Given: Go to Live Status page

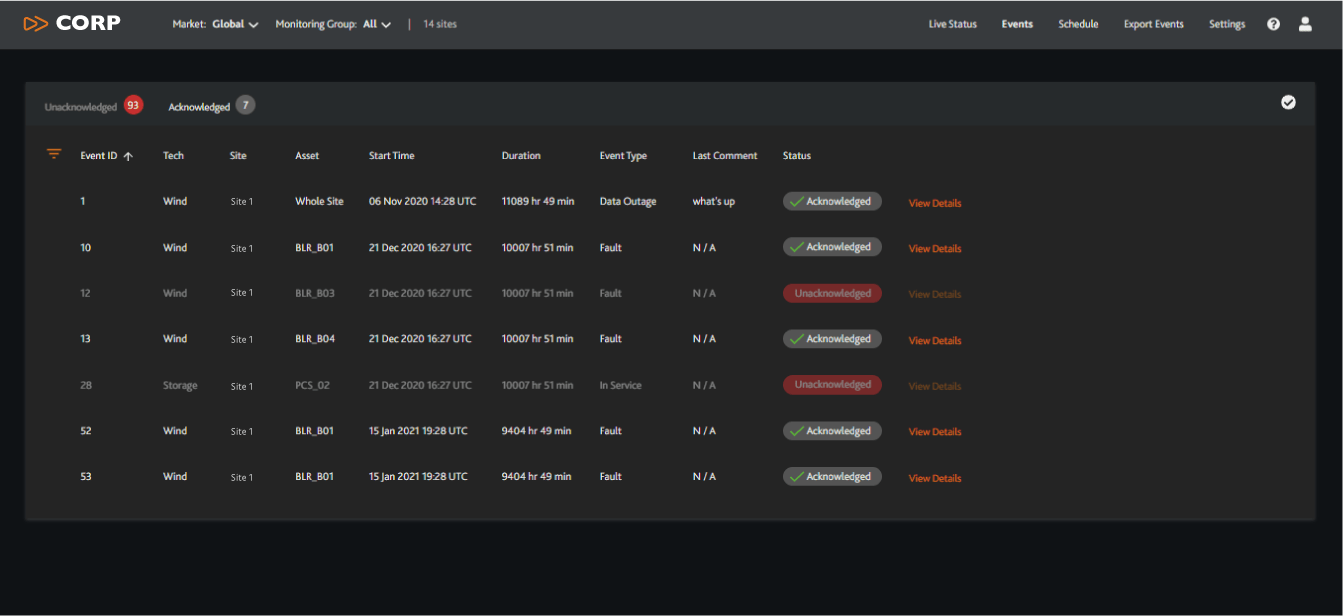Looking at the screenshot, I should (x=952, y=24).
